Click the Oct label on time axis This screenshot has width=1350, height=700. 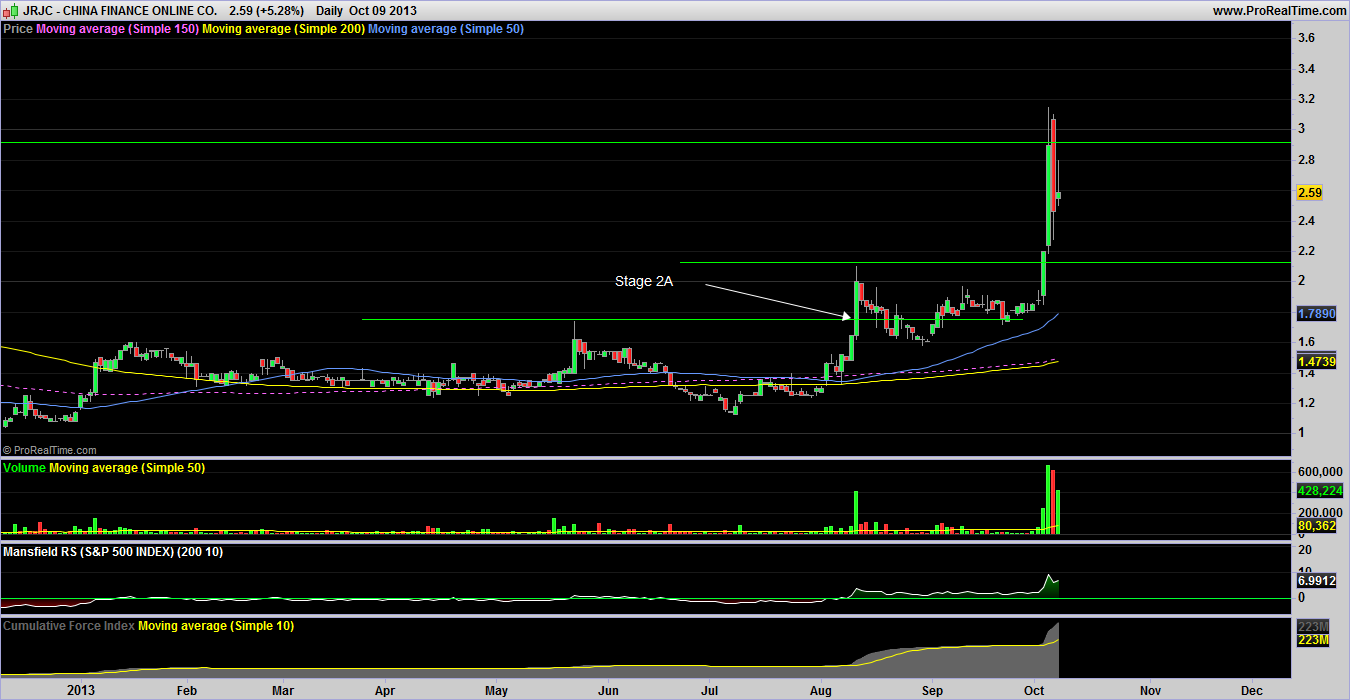click(x=1035, y=690)
